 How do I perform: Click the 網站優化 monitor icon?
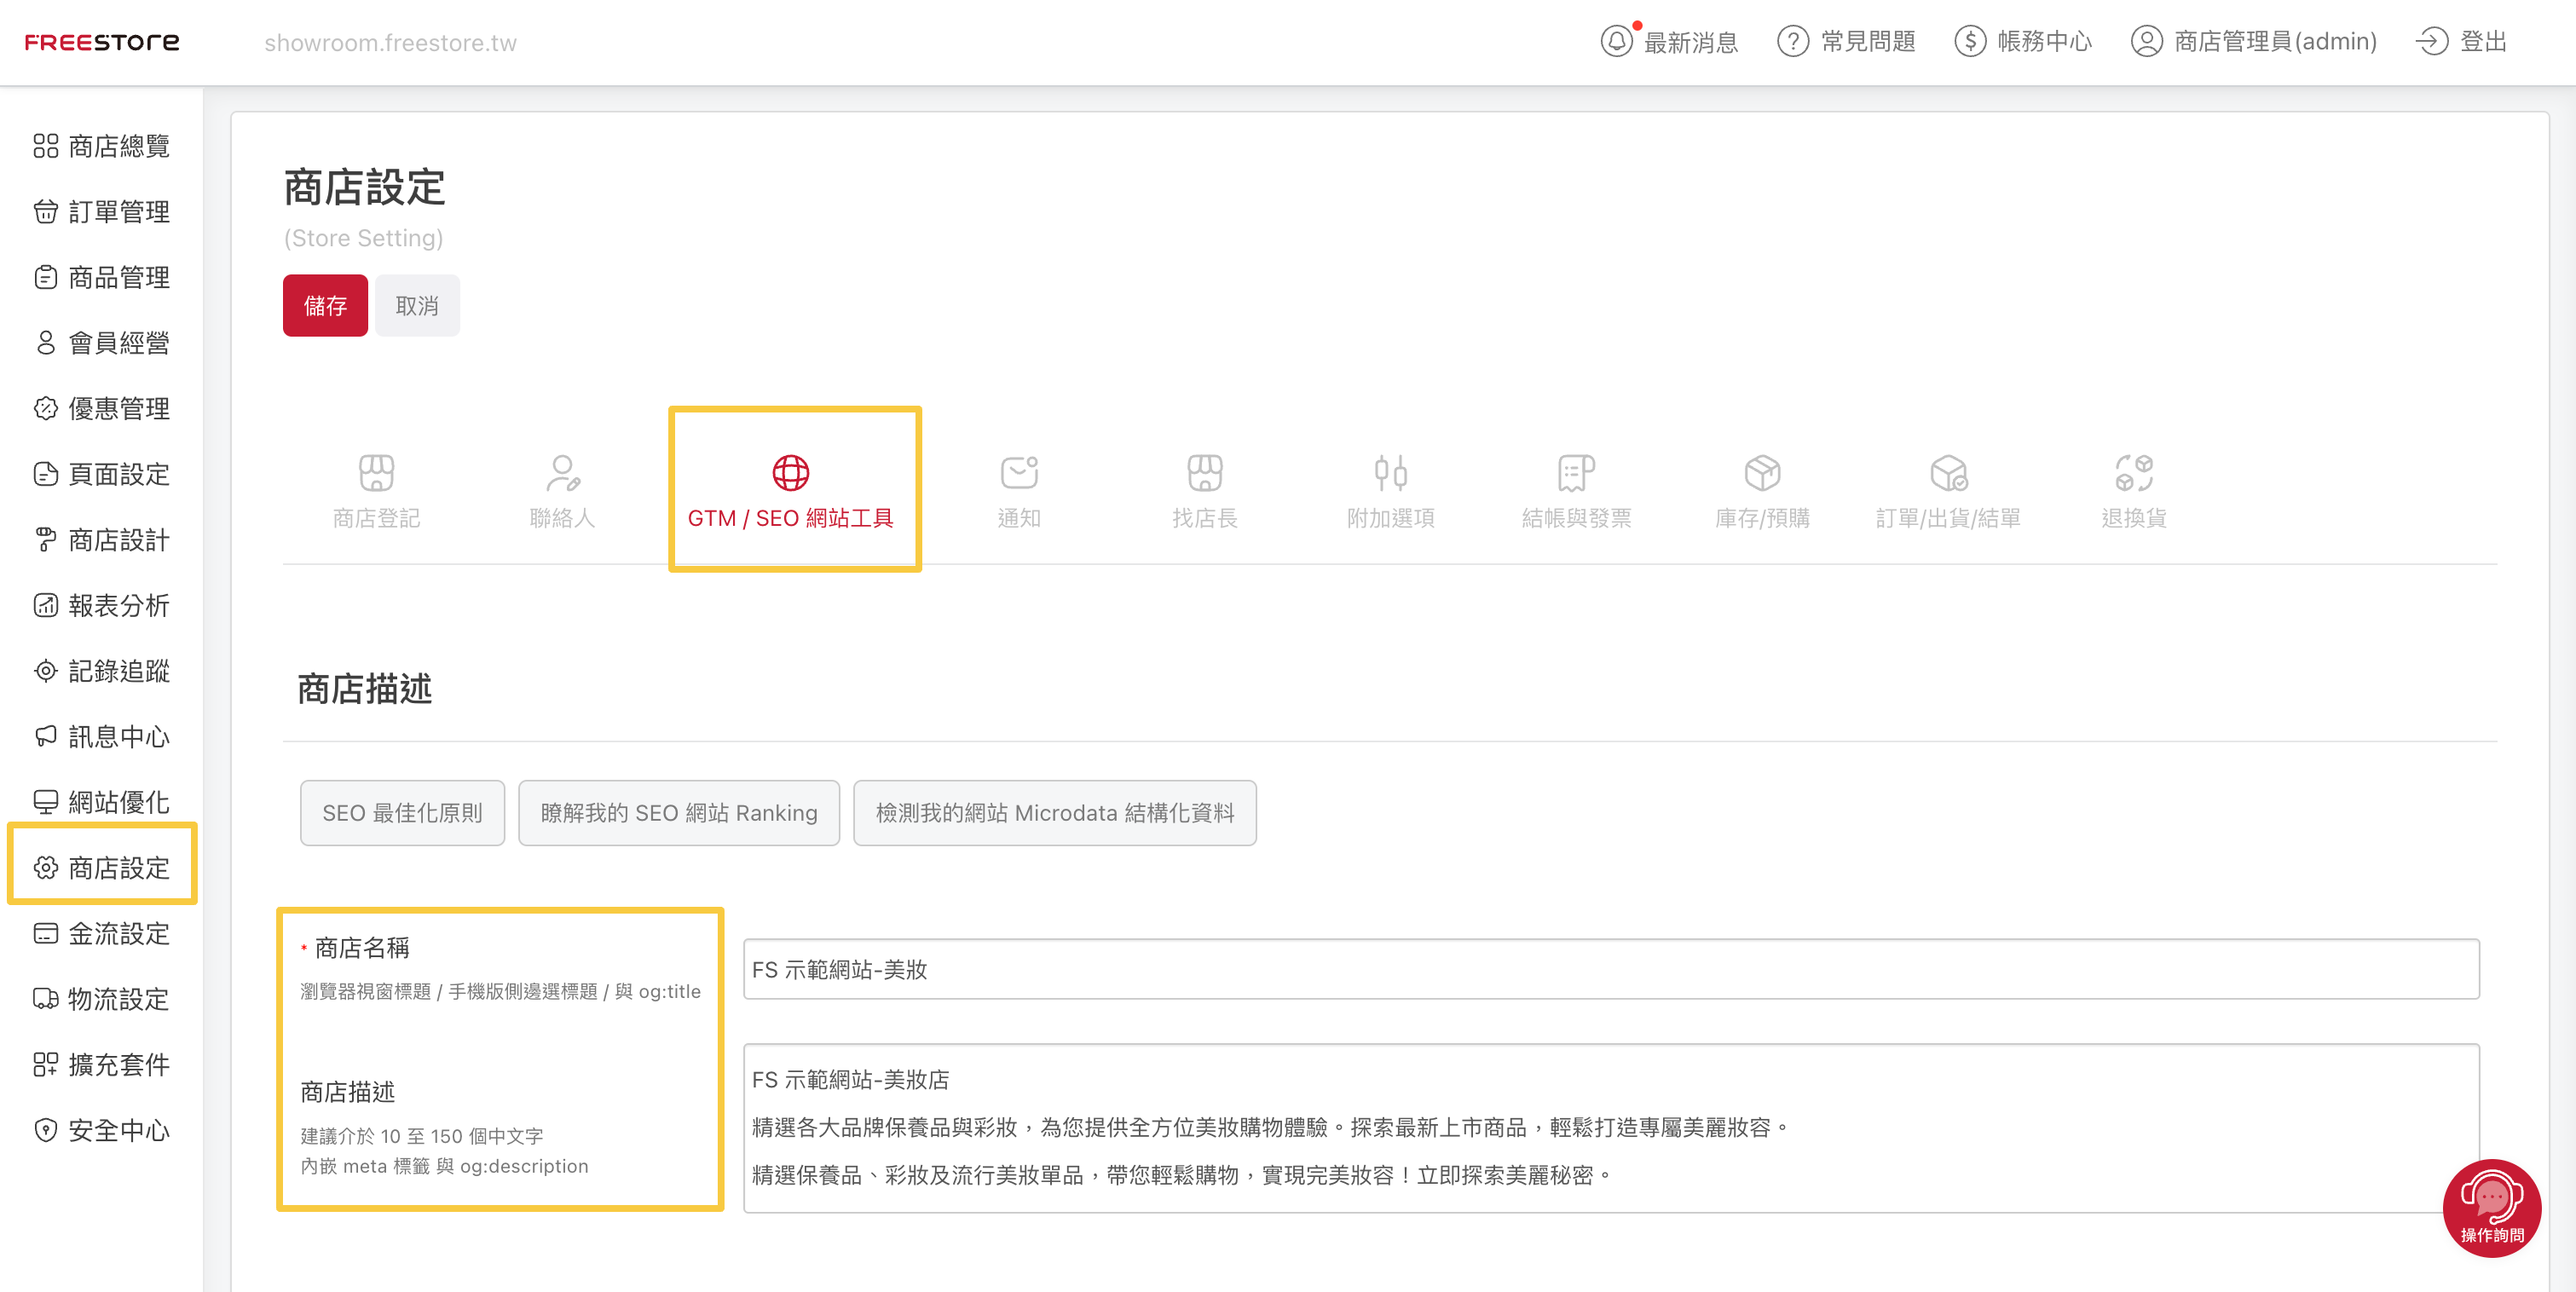pyautogui.click(x=46, y=802)
